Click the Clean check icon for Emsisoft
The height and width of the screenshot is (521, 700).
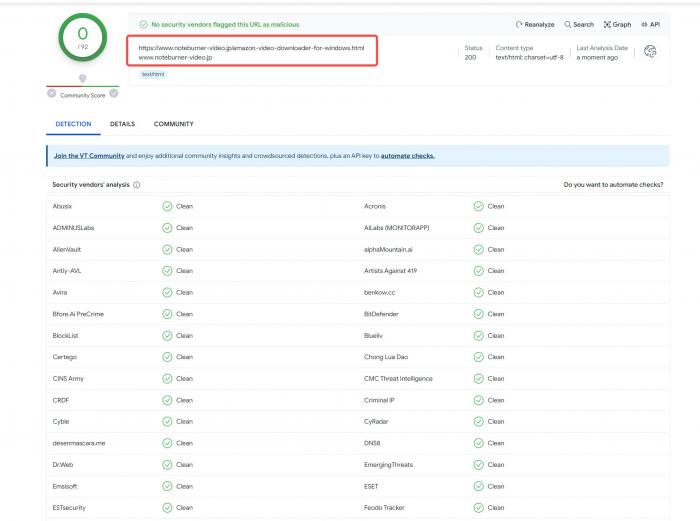coord(167,486)
